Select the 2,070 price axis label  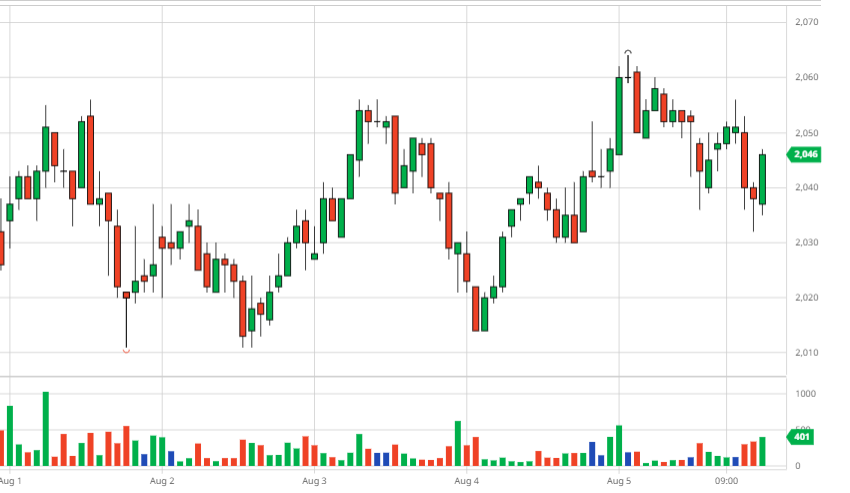(x=807, y=22)
